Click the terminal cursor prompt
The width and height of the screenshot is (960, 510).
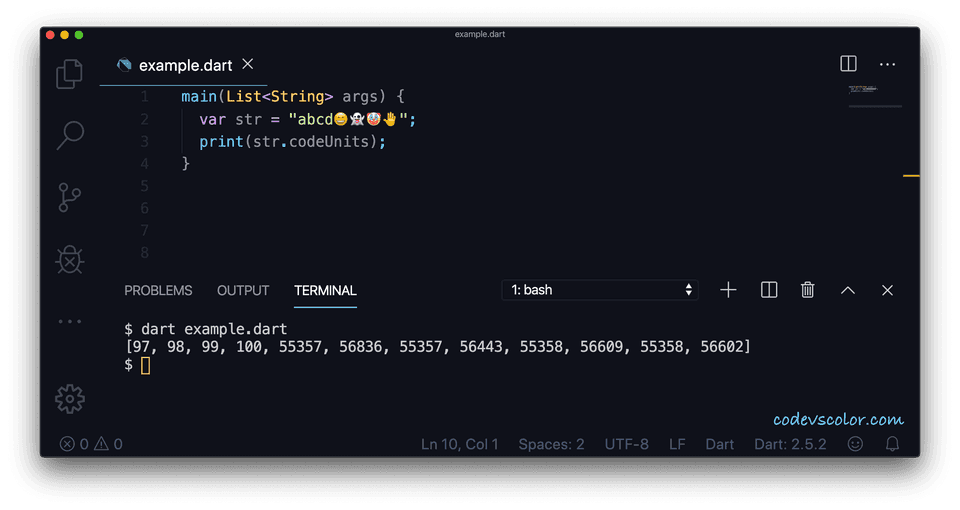[145, 366]
